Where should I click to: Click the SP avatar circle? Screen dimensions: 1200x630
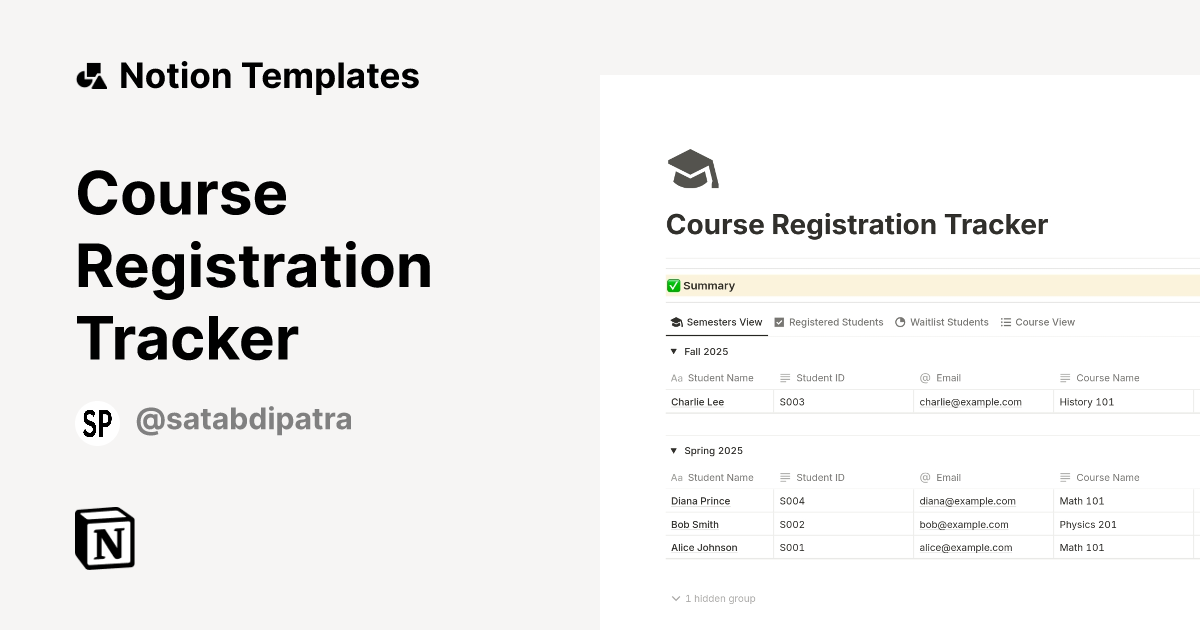(x=97, y=419)
